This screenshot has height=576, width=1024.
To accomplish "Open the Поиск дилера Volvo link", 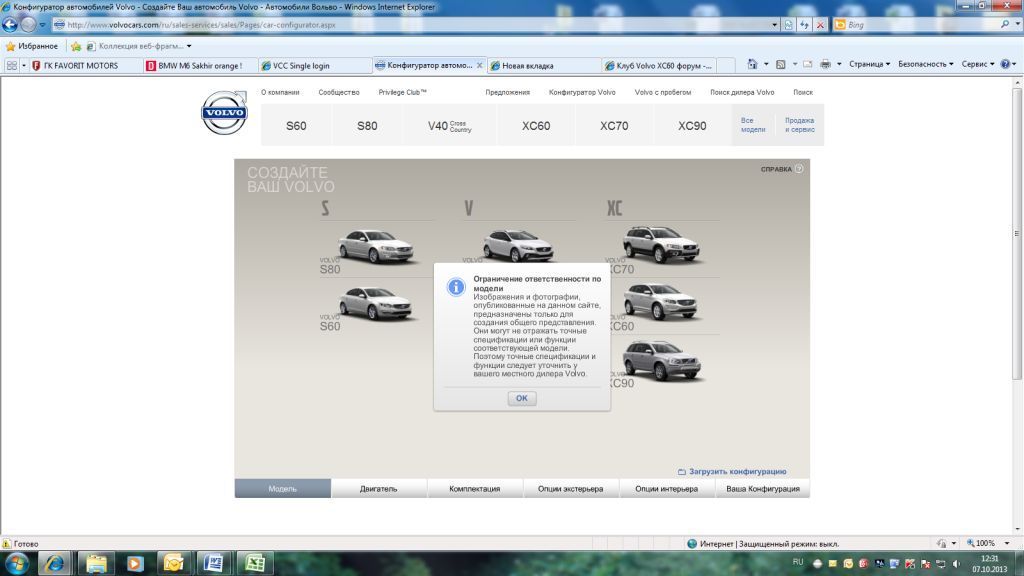I will 742,92.
